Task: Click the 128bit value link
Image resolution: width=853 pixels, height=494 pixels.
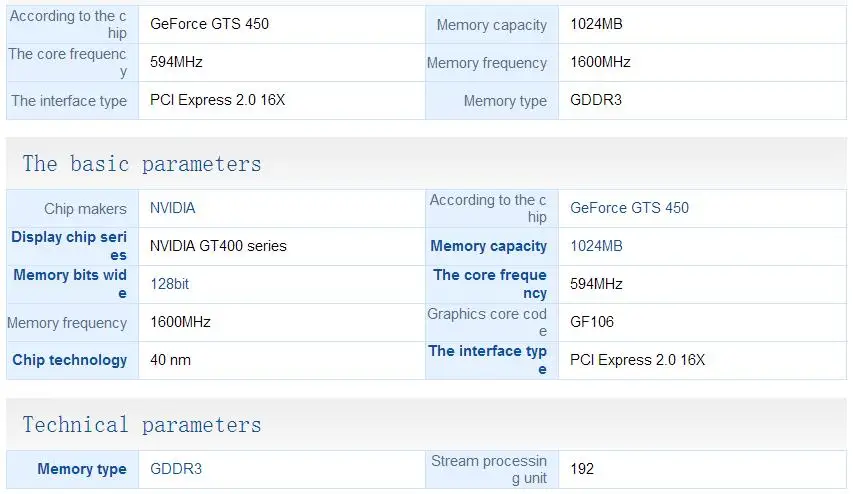Action: click(169, 284)
